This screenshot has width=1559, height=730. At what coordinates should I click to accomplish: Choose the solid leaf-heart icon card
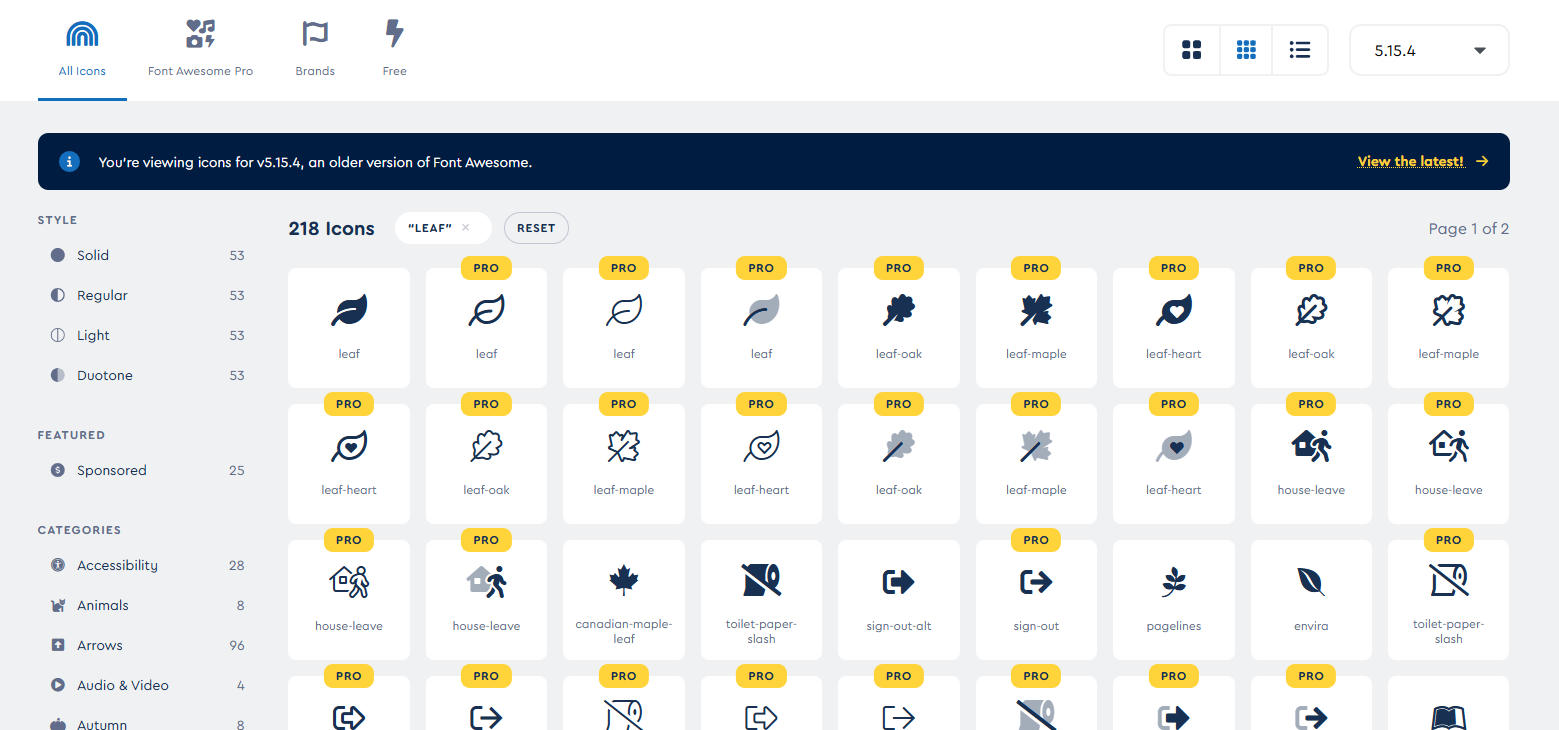pos(1174,328)
